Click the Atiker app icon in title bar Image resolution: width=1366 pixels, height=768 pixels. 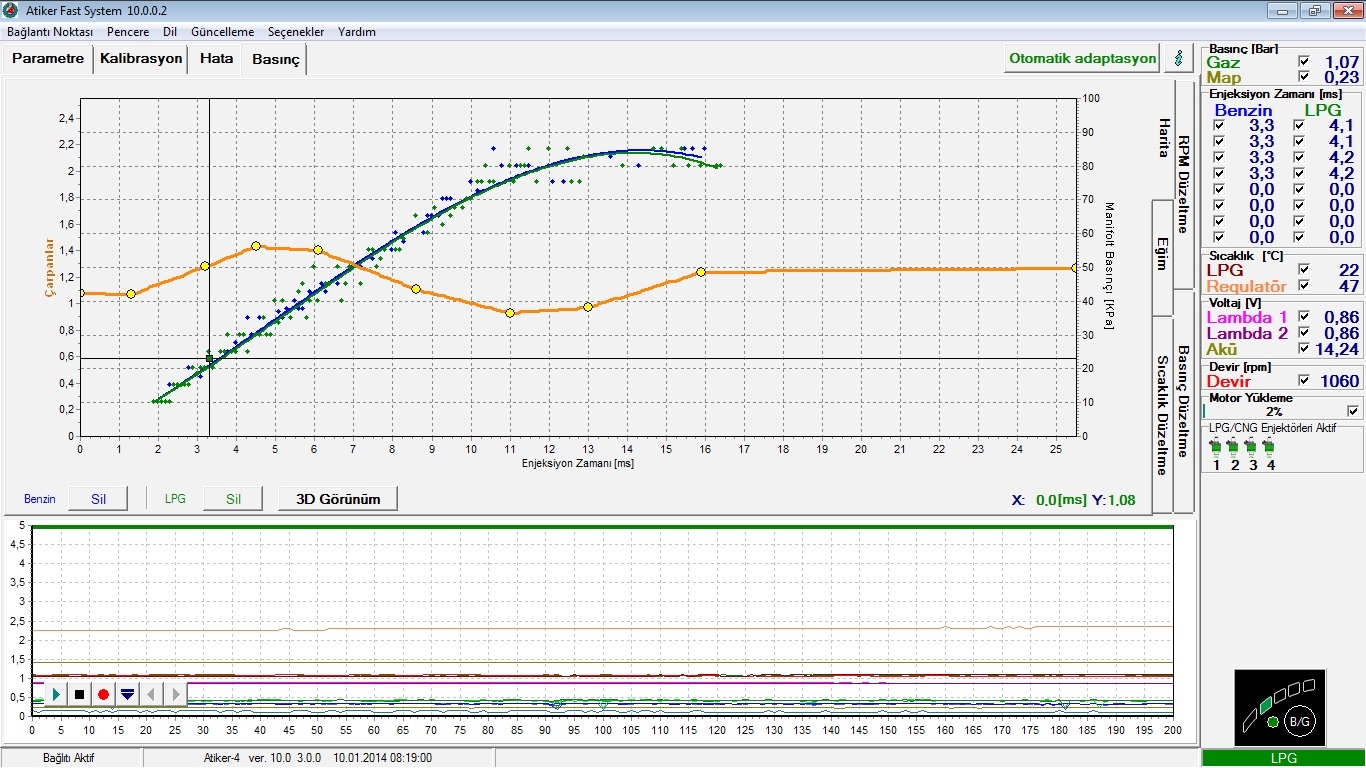click(10, 10)
